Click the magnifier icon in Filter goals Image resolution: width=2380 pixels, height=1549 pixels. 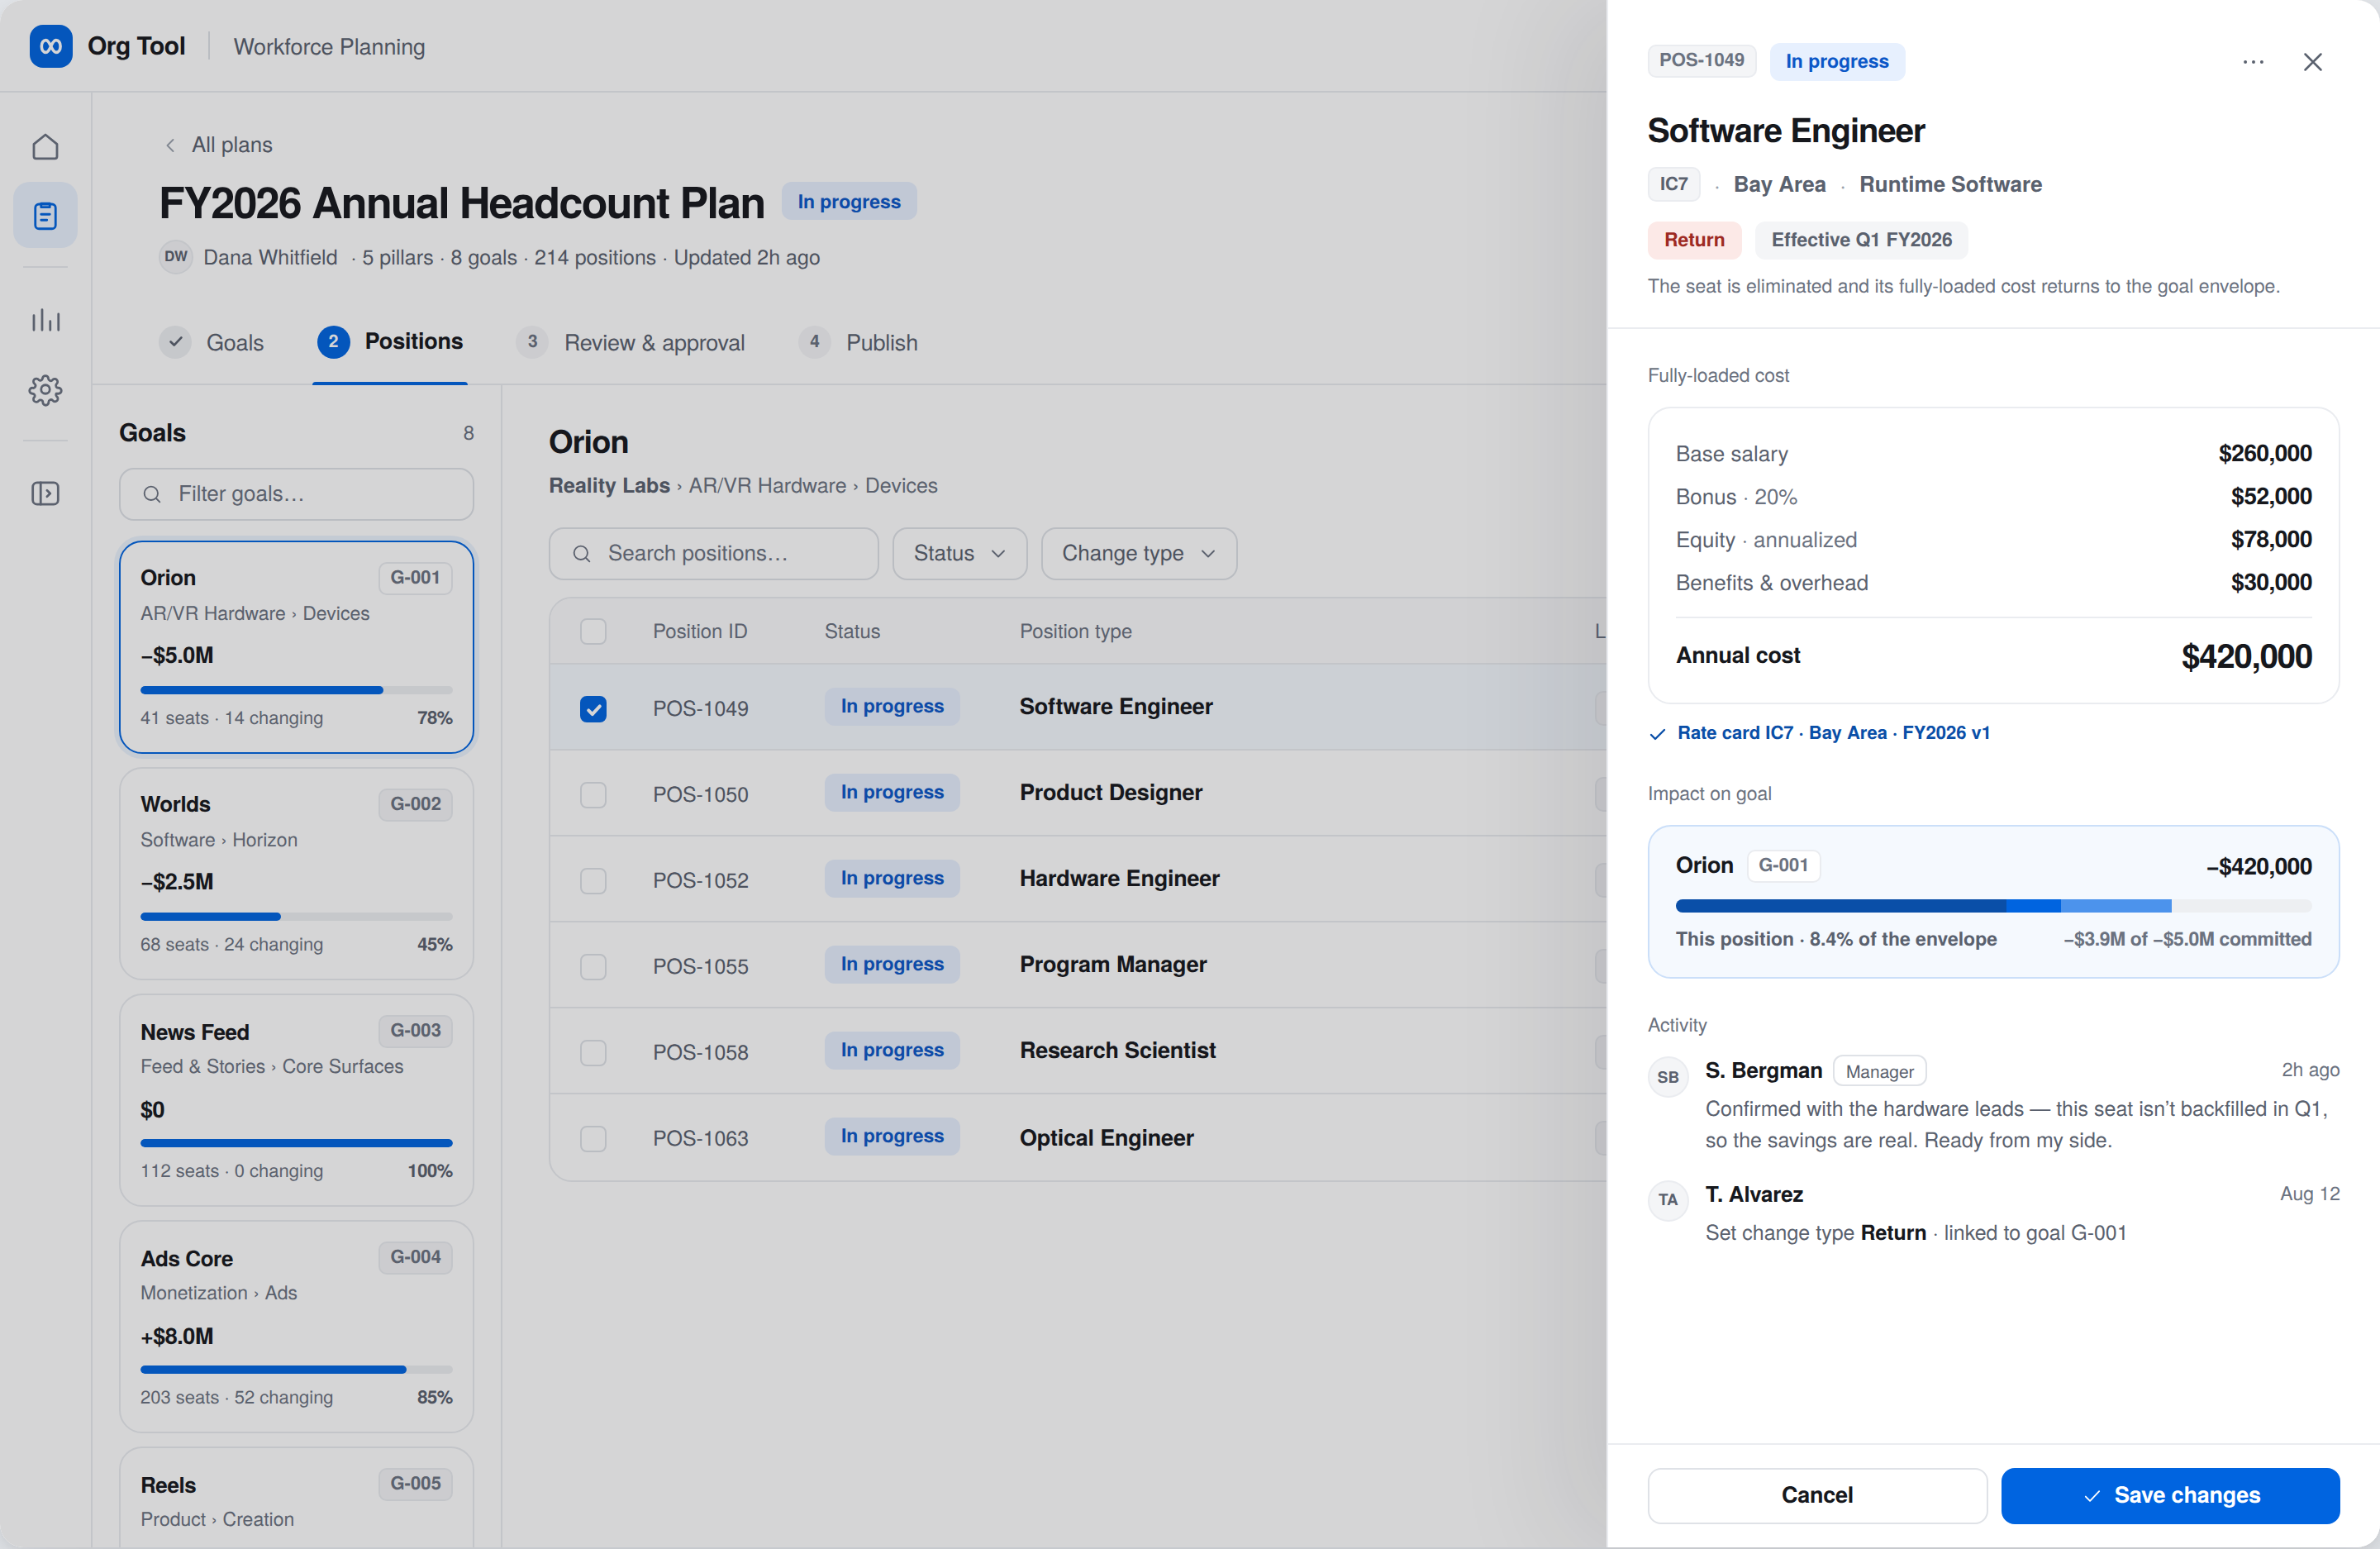152,494
